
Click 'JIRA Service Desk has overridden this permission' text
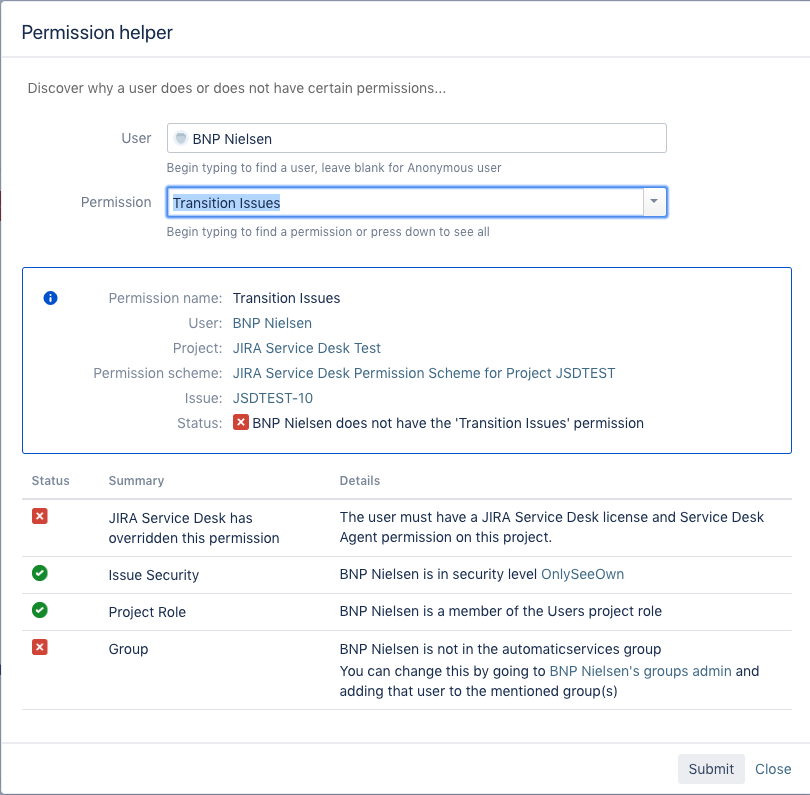click(x=194, y=528)
